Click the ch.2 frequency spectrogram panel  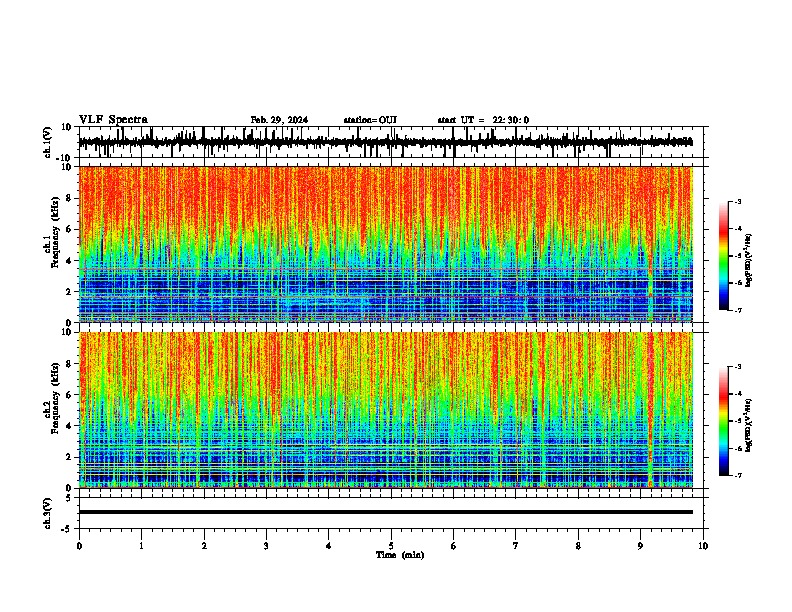click(386, 410)
